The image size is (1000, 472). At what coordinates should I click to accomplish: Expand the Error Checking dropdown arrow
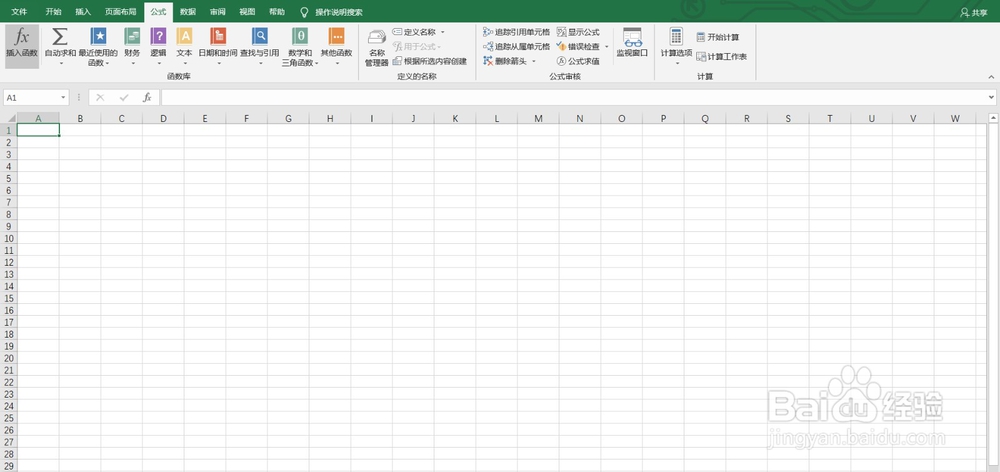[x=607, y=47]
